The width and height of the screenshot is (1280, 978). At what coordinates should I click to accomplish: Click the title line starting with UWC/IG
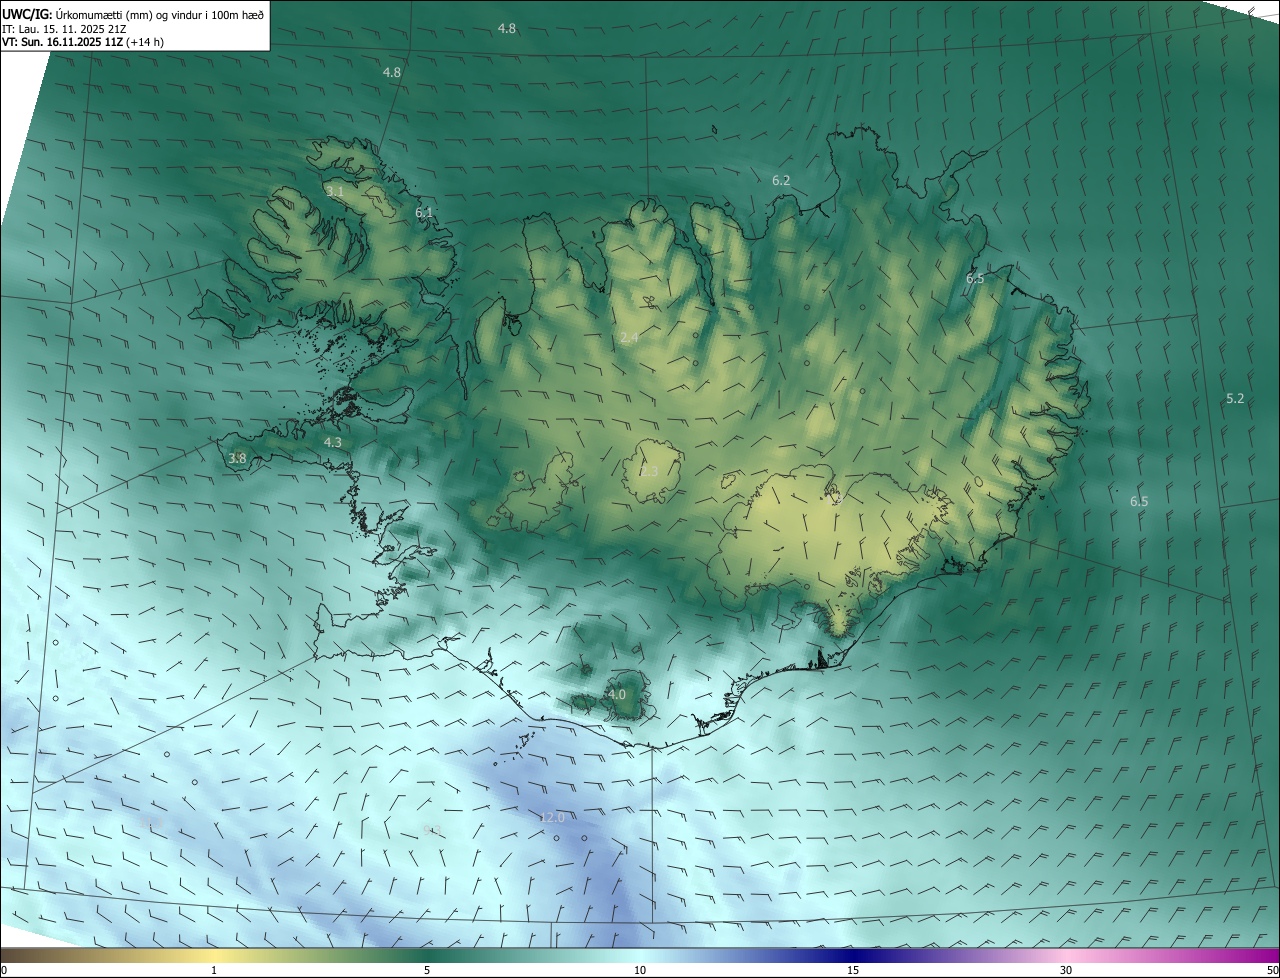pyautogui.click(x=133, y=13)
